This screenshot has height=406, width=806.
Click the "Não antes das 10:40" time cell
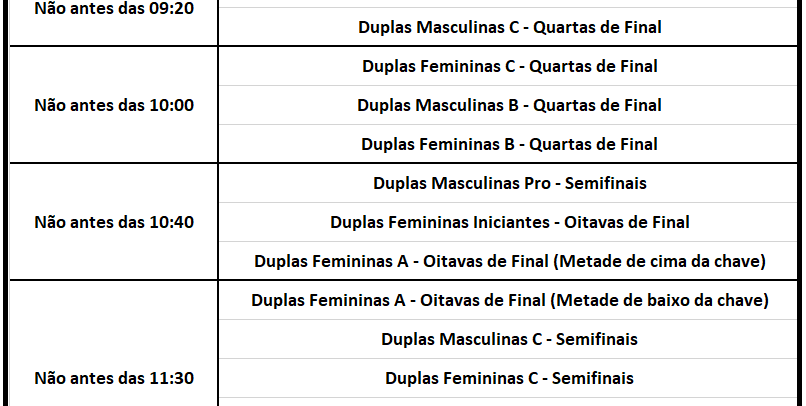click(114, 222)
